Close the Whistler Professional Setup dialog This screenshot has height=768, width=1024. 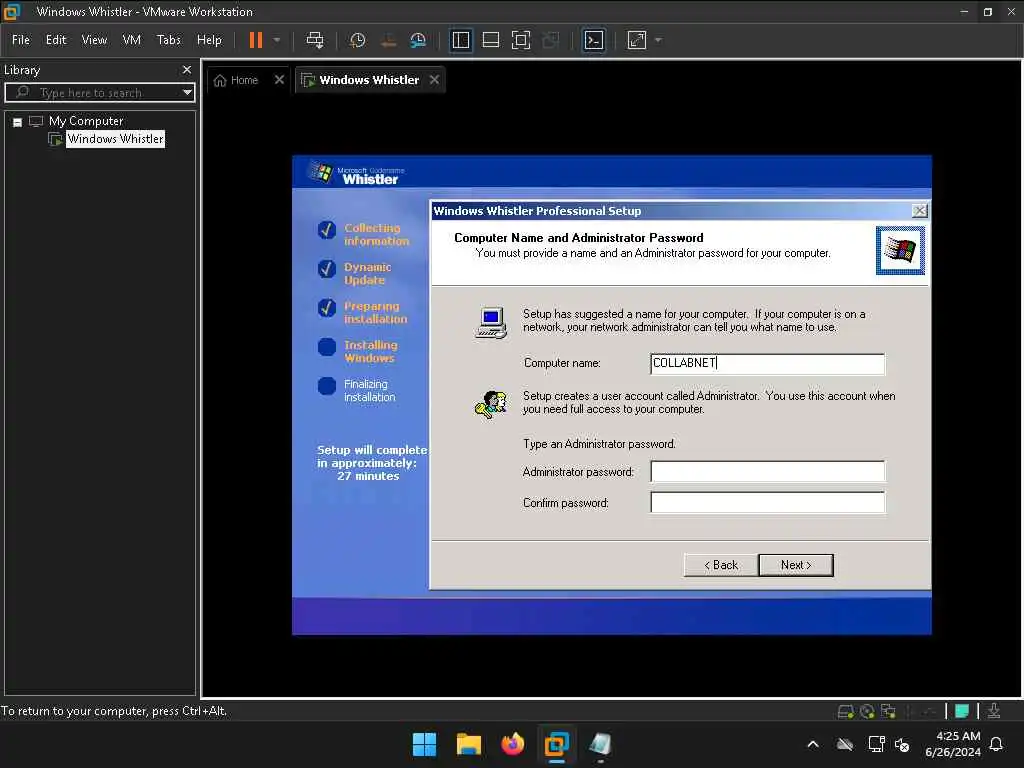coord(919,210)
